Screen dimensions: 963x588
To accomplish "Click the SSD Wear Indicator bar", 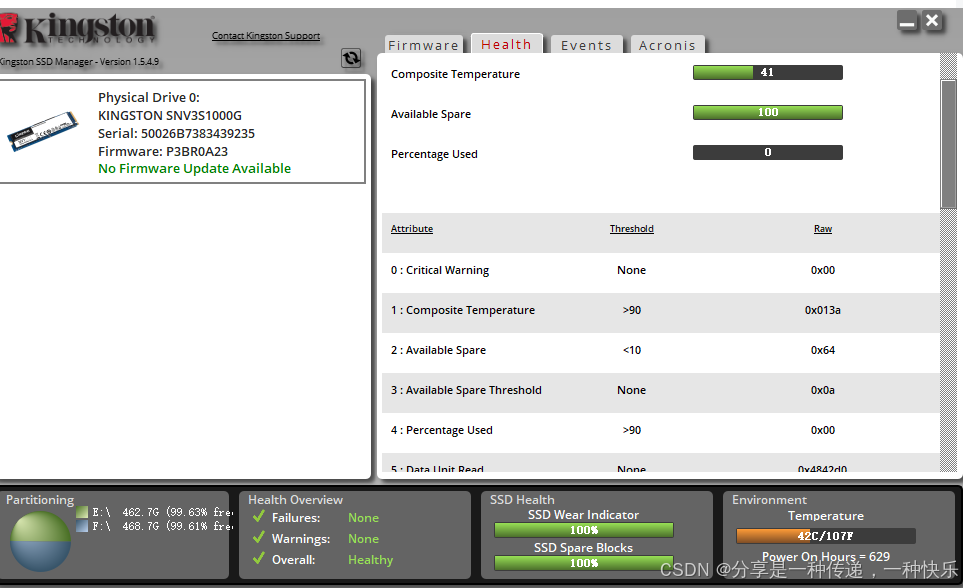I will click(583, 530).
